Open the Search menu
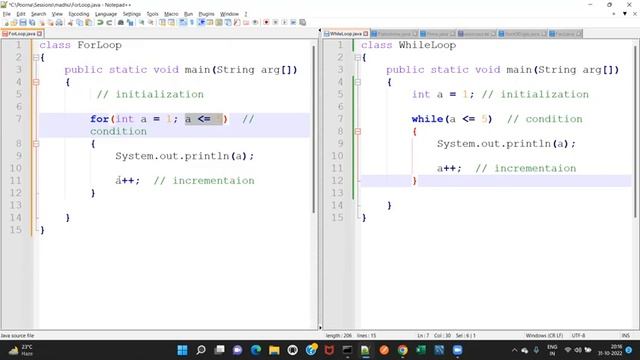Image resolution: width=640 pixels, height=360 pixels. click(x=38, y=14)
